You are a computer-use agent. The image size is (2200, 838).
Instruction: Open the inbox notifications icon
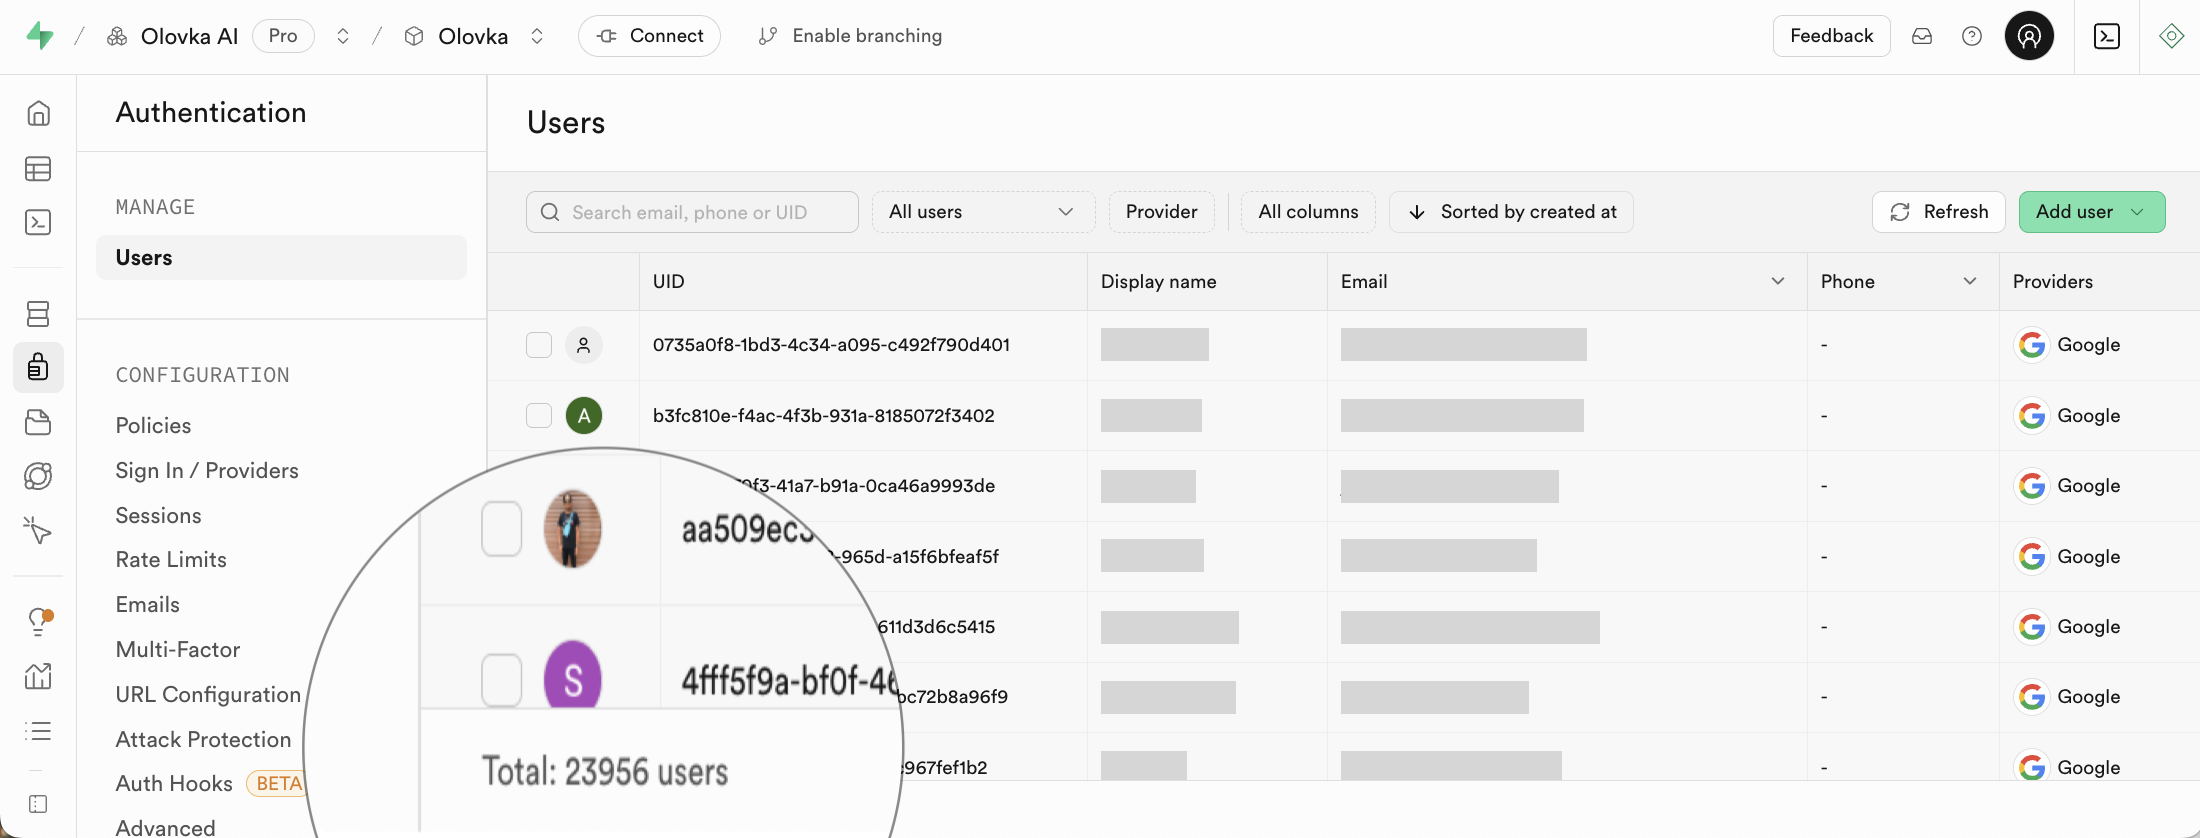(x=1921, y=36)
